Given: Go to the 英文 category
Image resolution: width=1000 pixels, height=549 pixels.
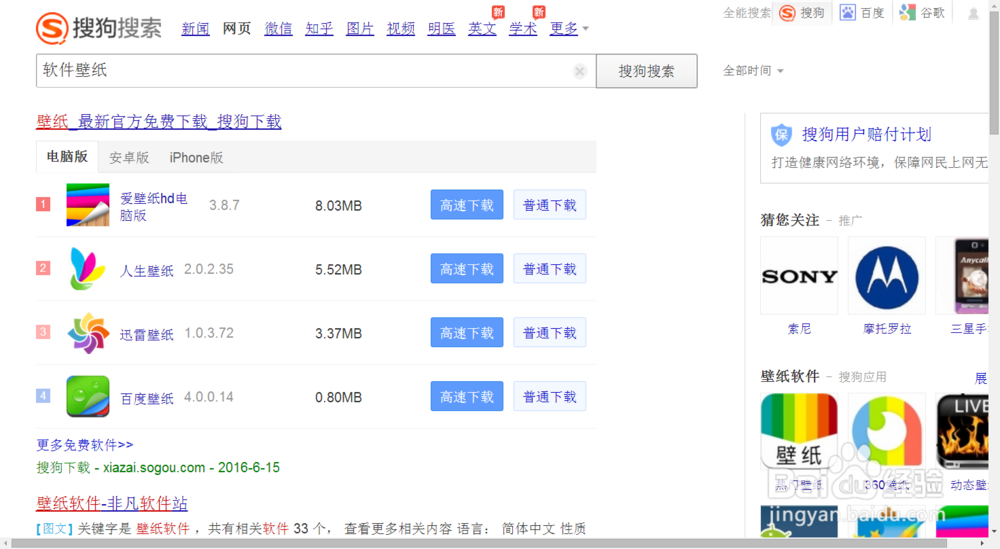Looking at the screenshot, I should (482, 28).
